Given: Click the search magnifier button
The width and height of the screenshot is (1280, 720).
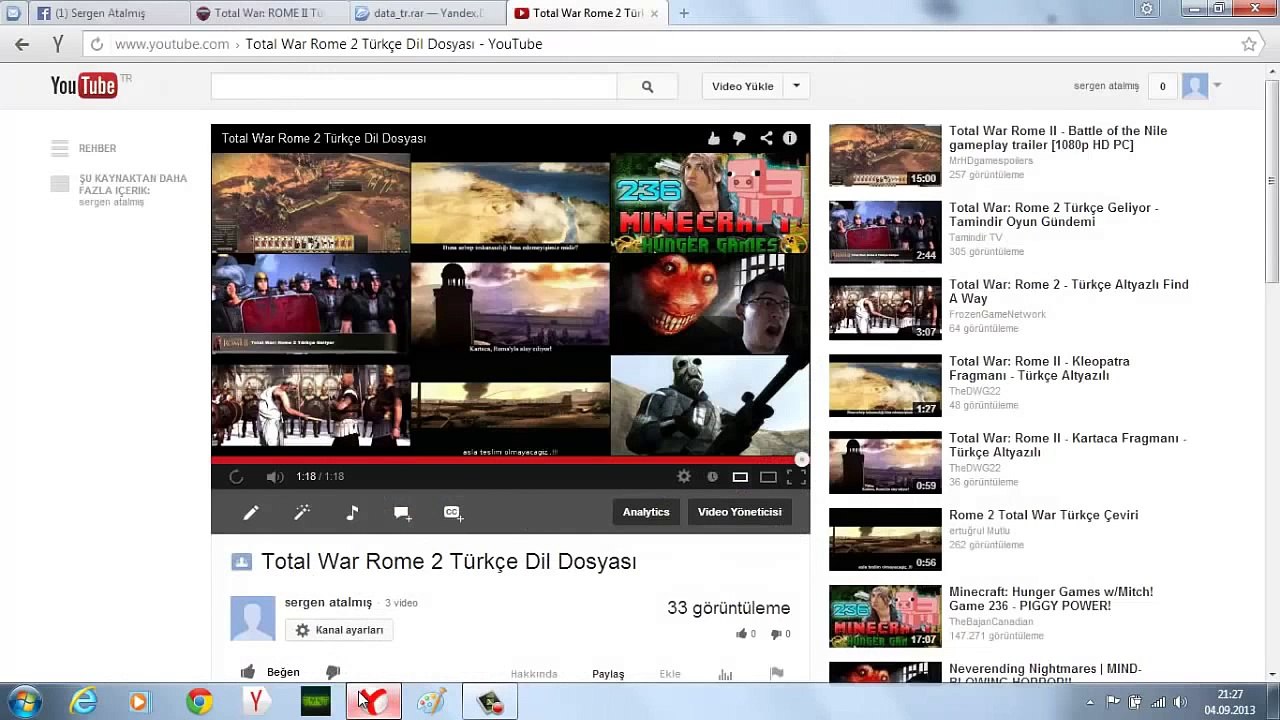Looking at the screenshot, I should pos(647,87).
